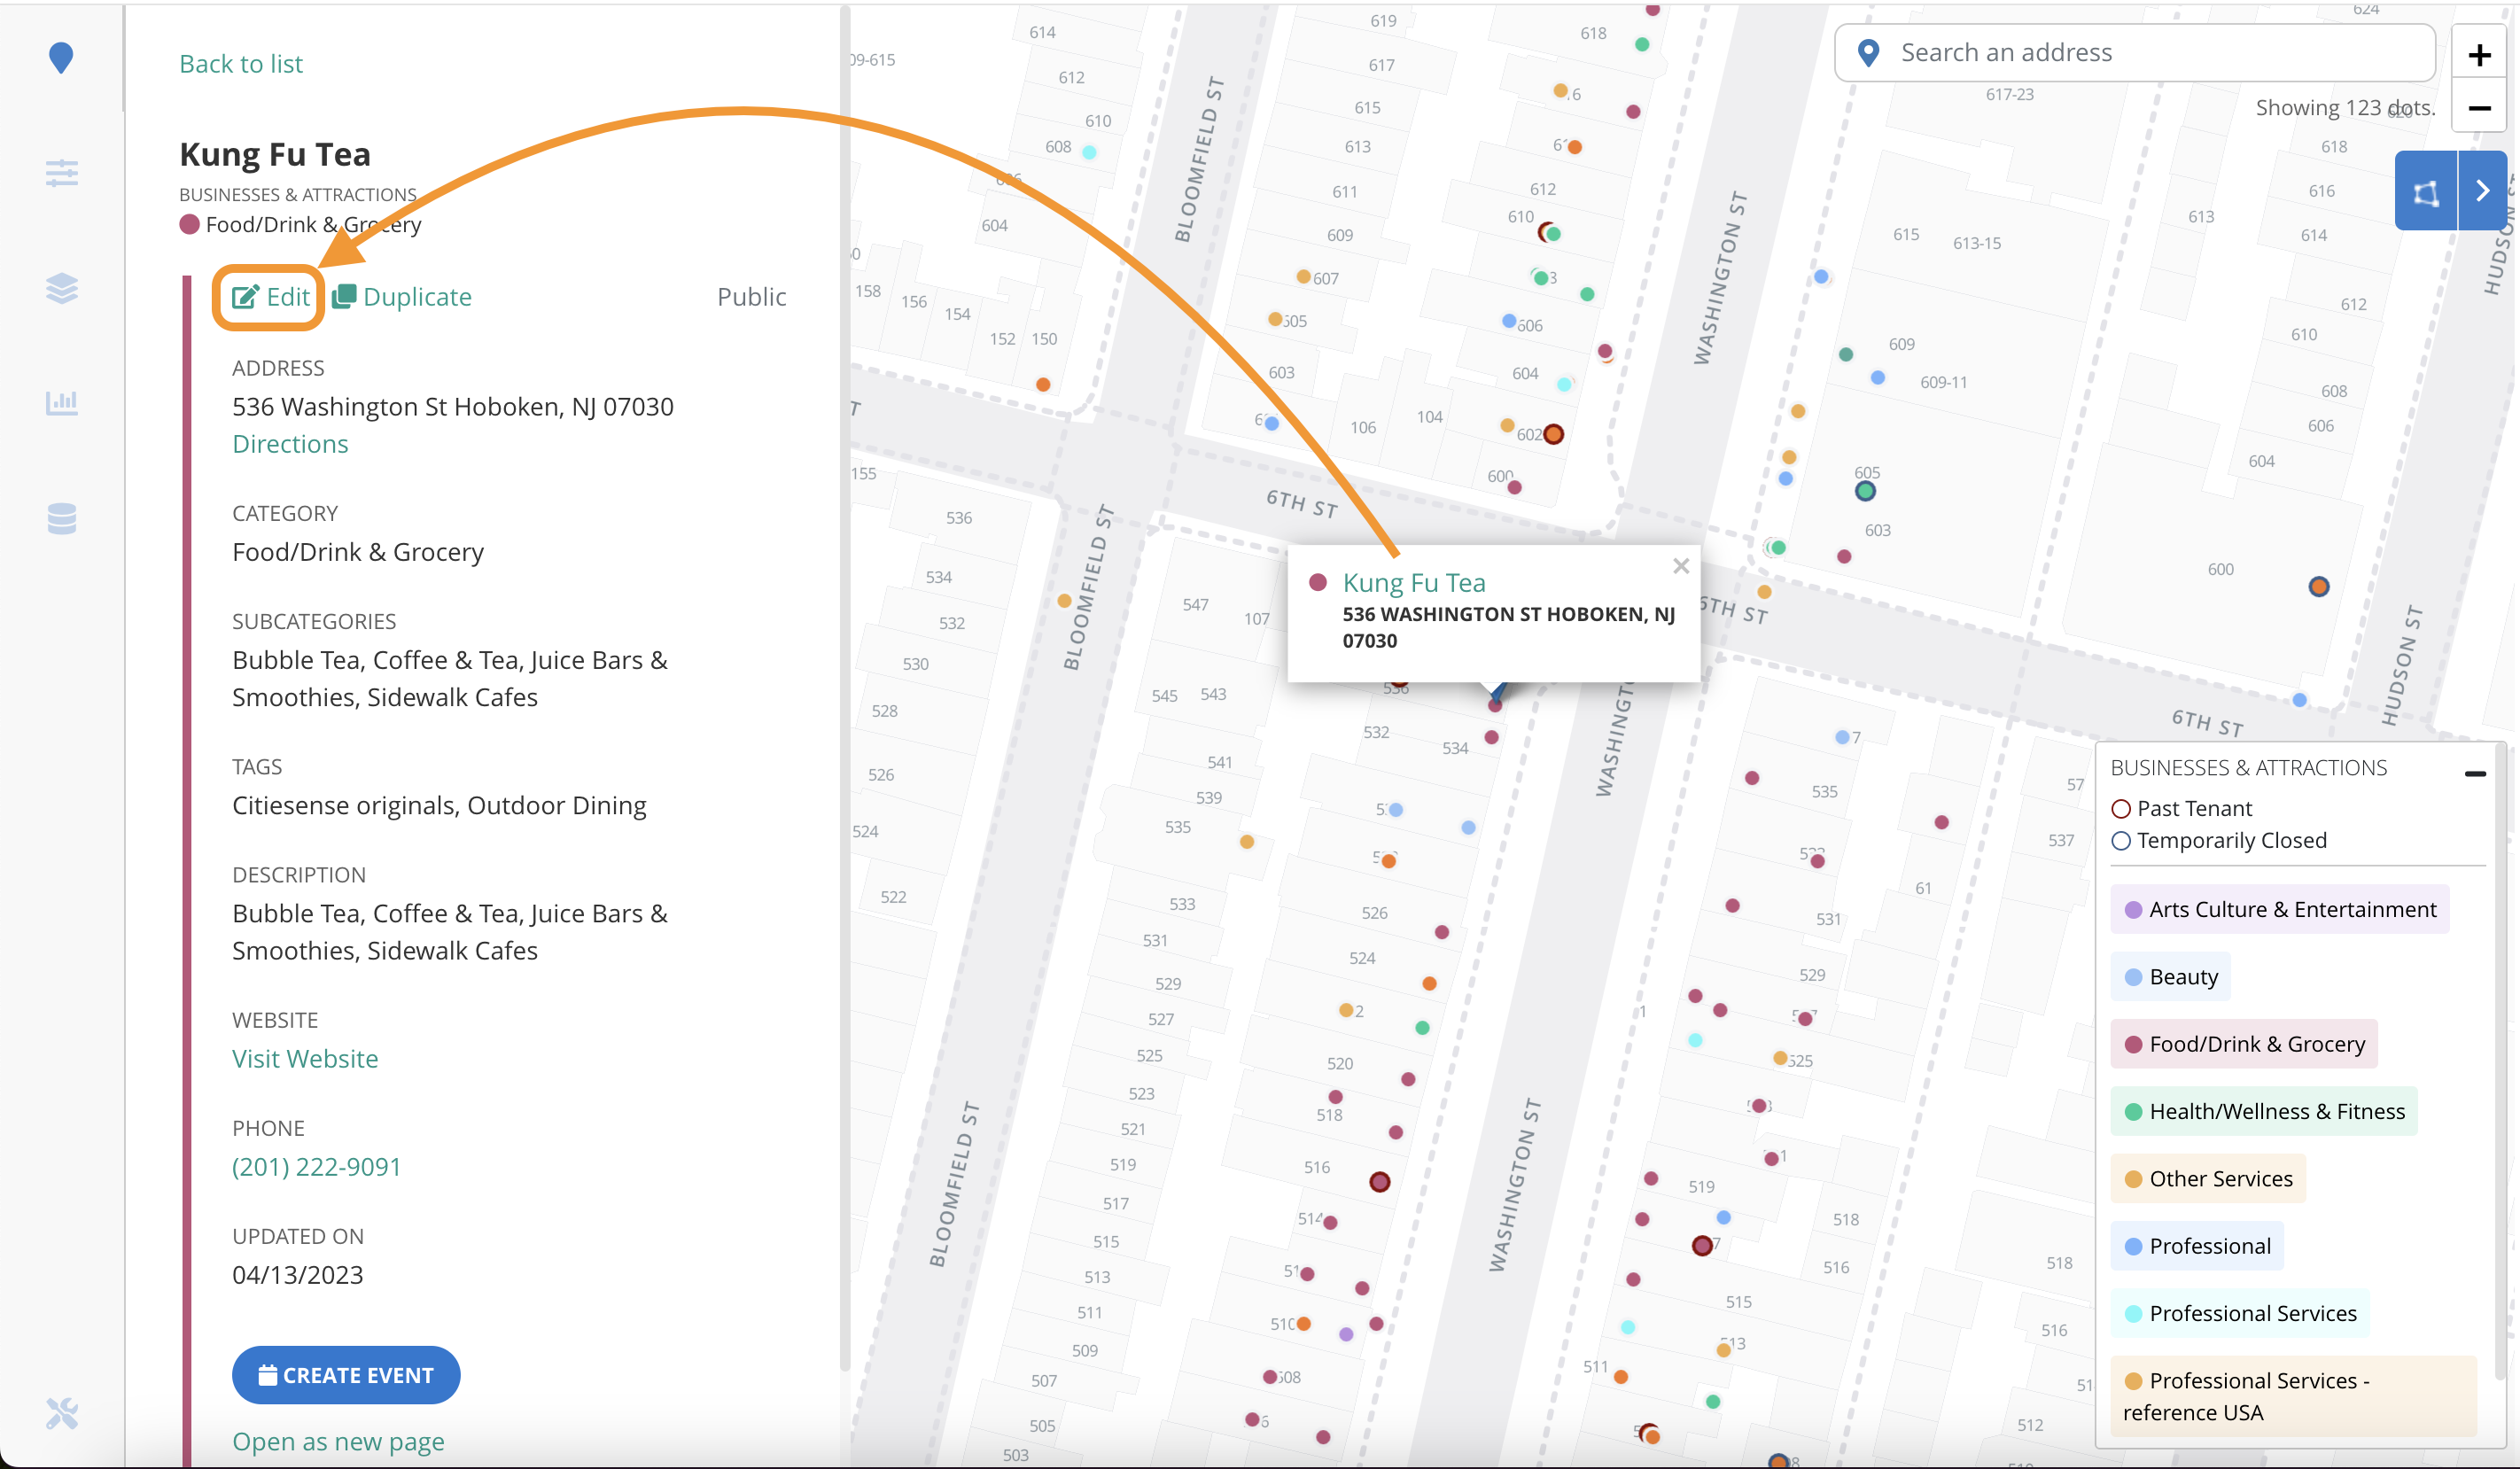Screen dimensions: 2520x1469
Task: Toggle Temporarily Closed legend filter
Action: [2218, 840]
